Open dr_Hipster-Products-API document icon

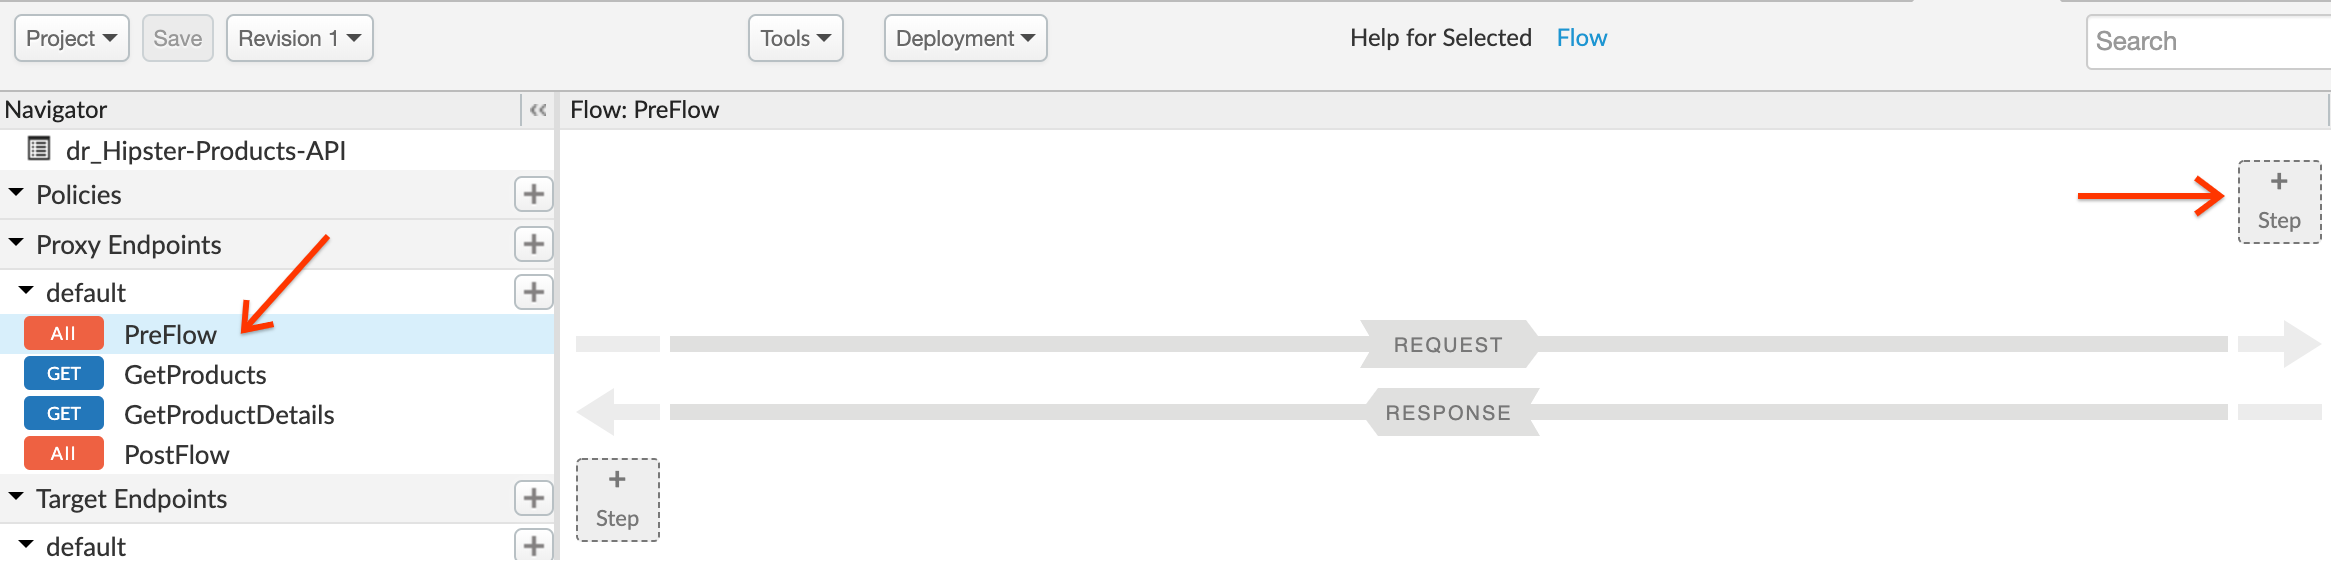[x=39, y=149]
